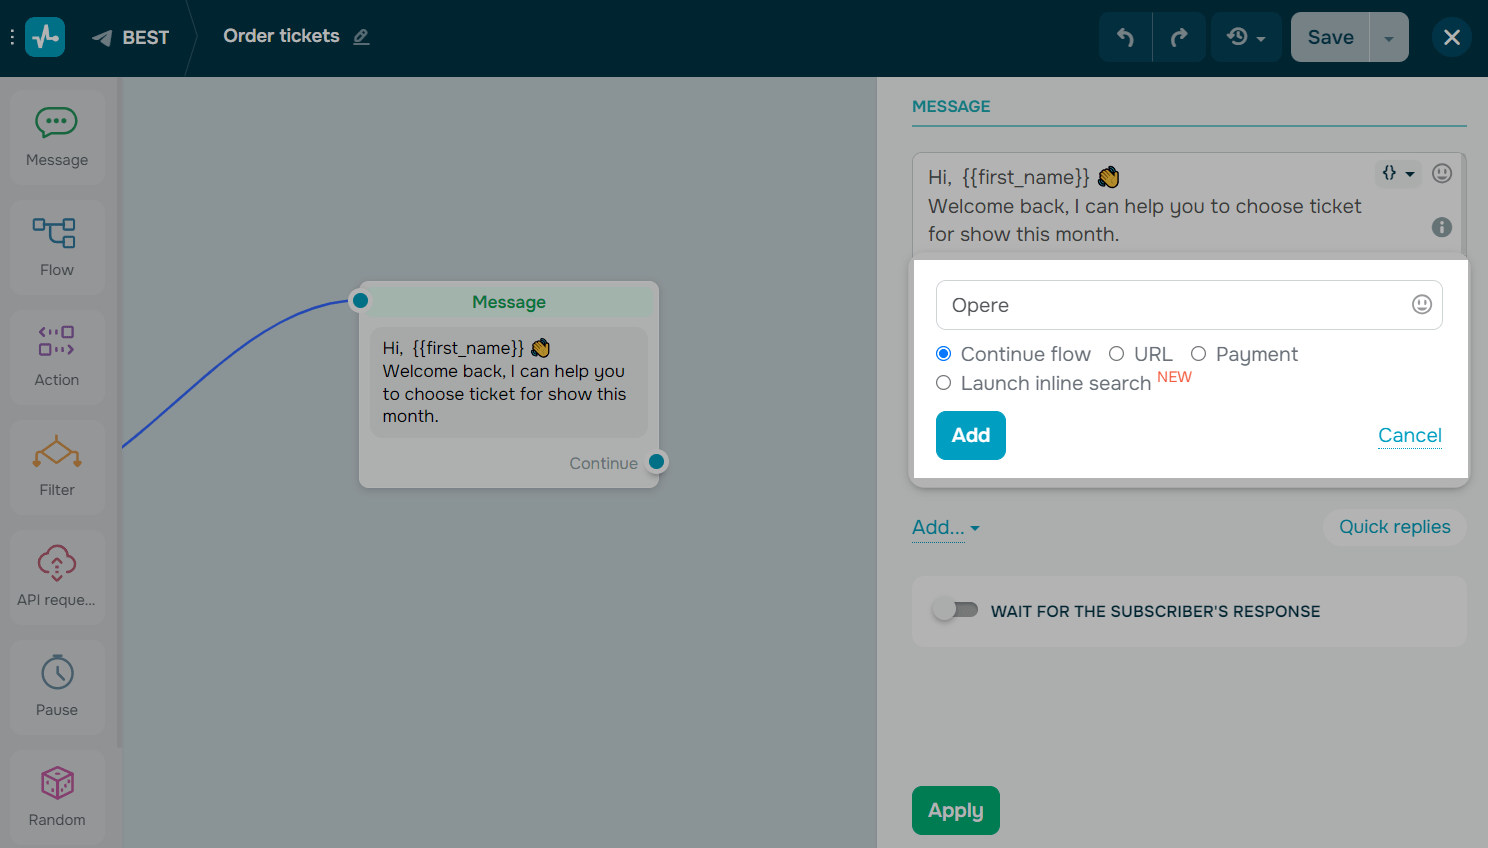This screenshot has width=1488, height=848.
Task: Click the Add button to create button
Action: [x=971, y=436]
